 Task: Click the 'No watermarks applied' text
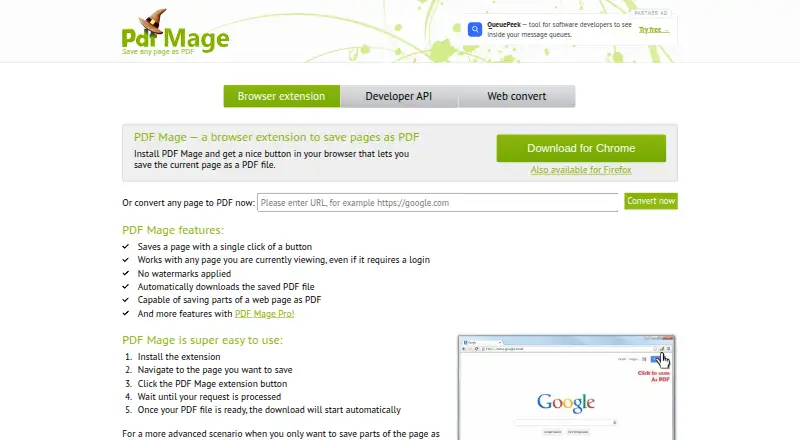pos(184,274)
